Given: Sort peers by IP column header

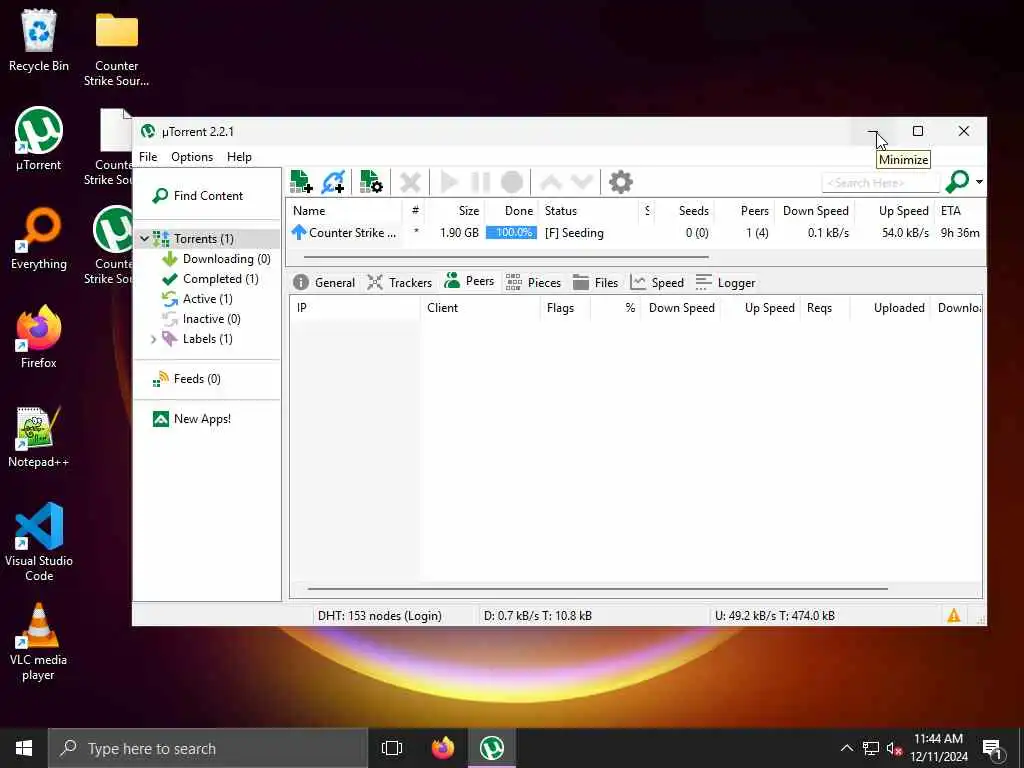Looking at the screenshot, I should click(356, 308).
